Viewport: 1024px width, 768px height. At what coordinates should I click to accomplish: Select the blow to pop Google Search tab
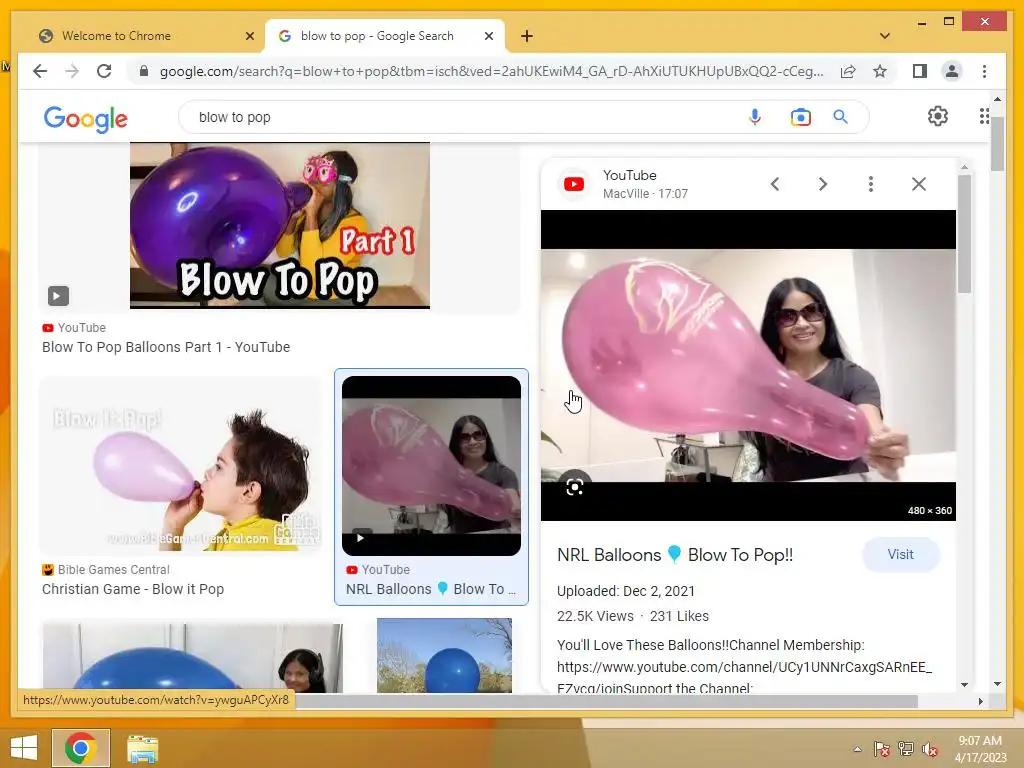[385, 36]
